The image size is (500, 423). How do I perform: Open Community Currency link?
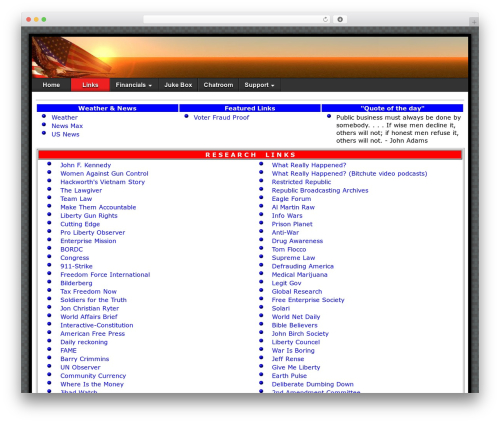93,376
